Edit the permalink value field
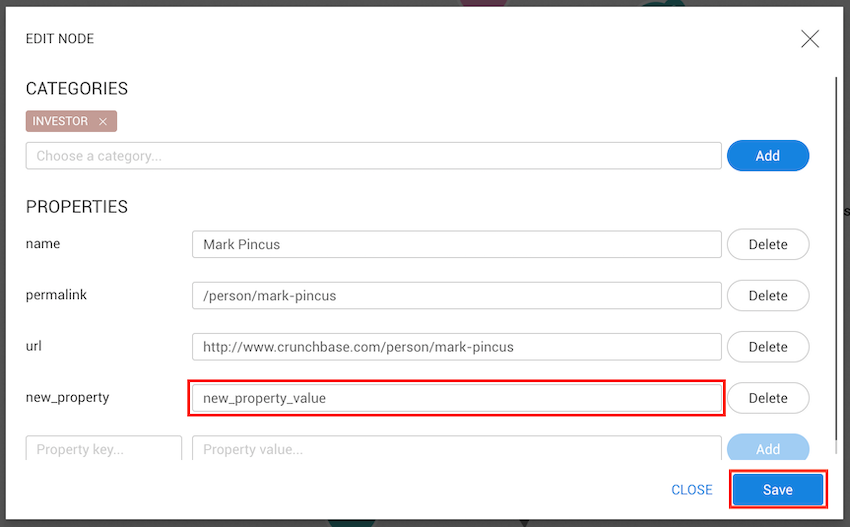This screenshot has height=527, width=850. pos(456,295)
